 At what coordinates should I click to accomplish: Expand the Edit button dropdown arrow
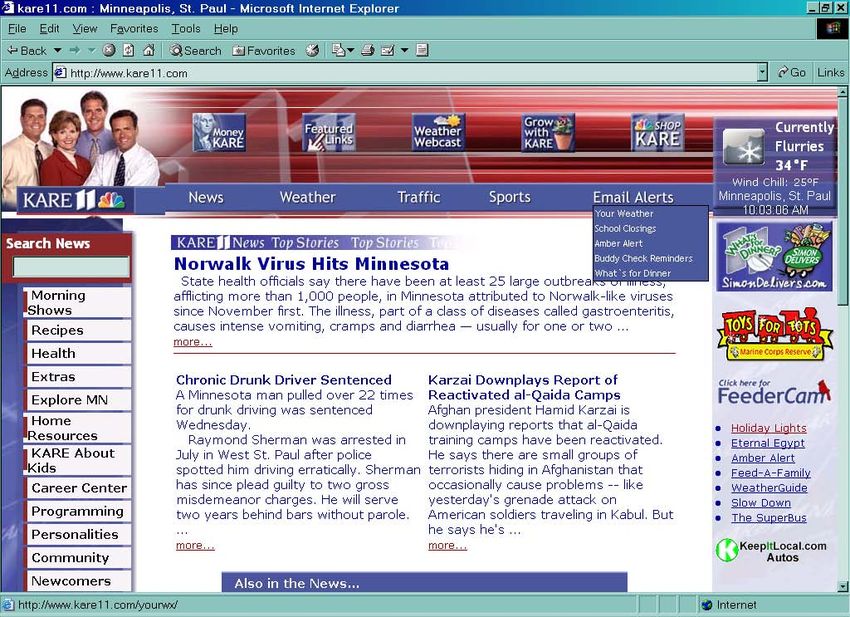404,50
